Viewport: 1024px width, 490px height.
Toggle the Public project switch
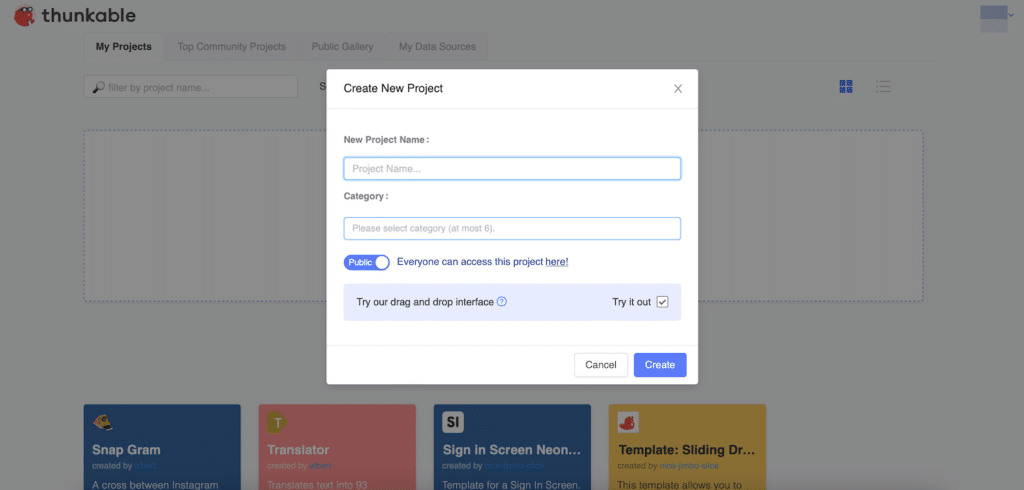point(366,262)
